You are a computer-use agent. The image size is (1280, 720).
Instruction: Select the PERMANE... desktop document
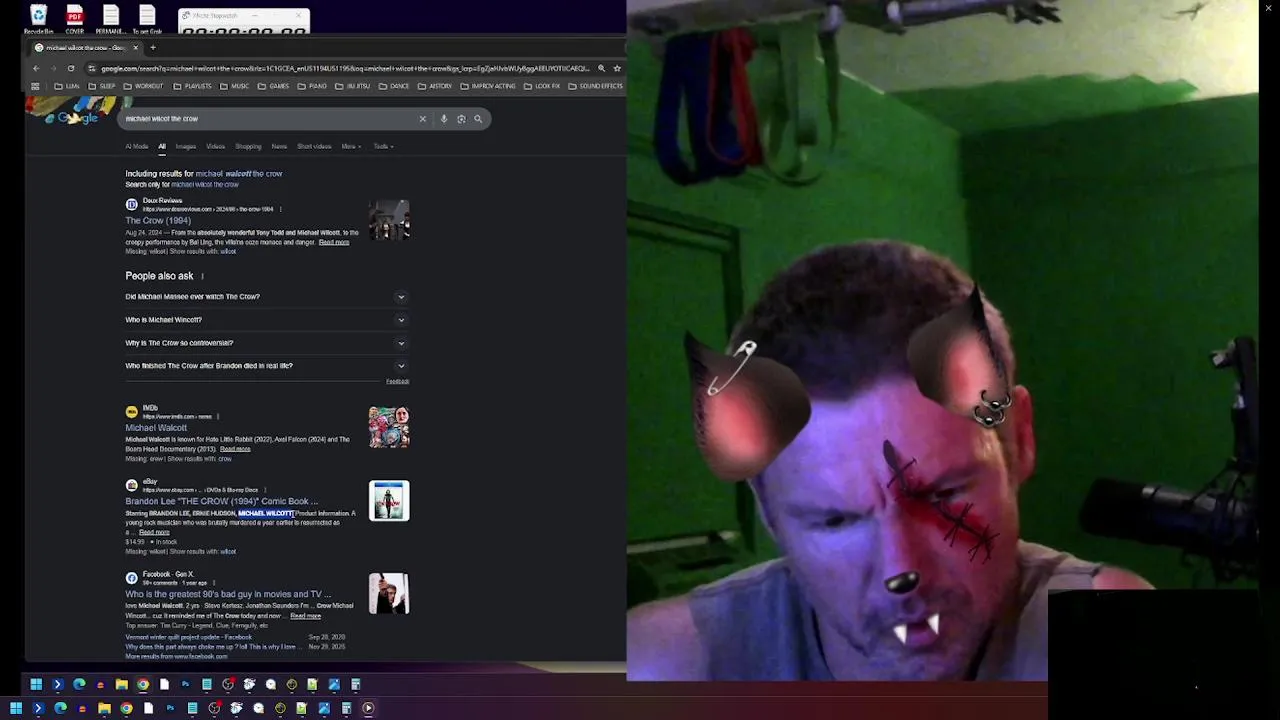(x=110, y=19)
